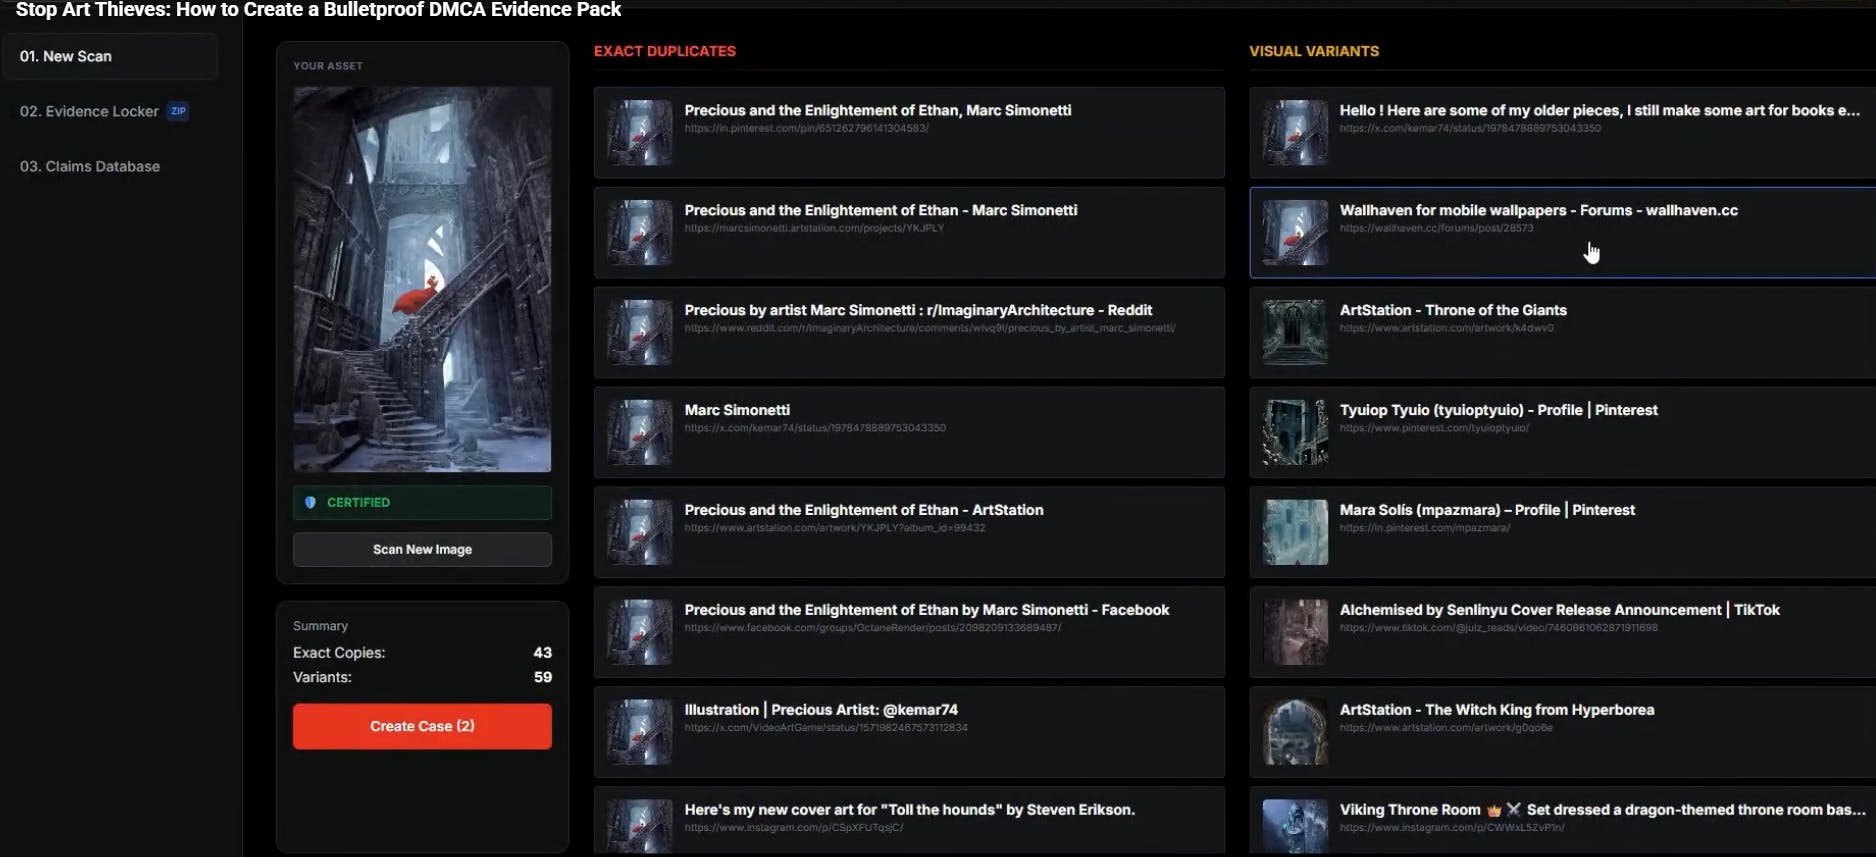Click thumbnail of 'Illustration | Precious Artist: @kemar74'
1876x857 pixels.
(x=640, y=732)
